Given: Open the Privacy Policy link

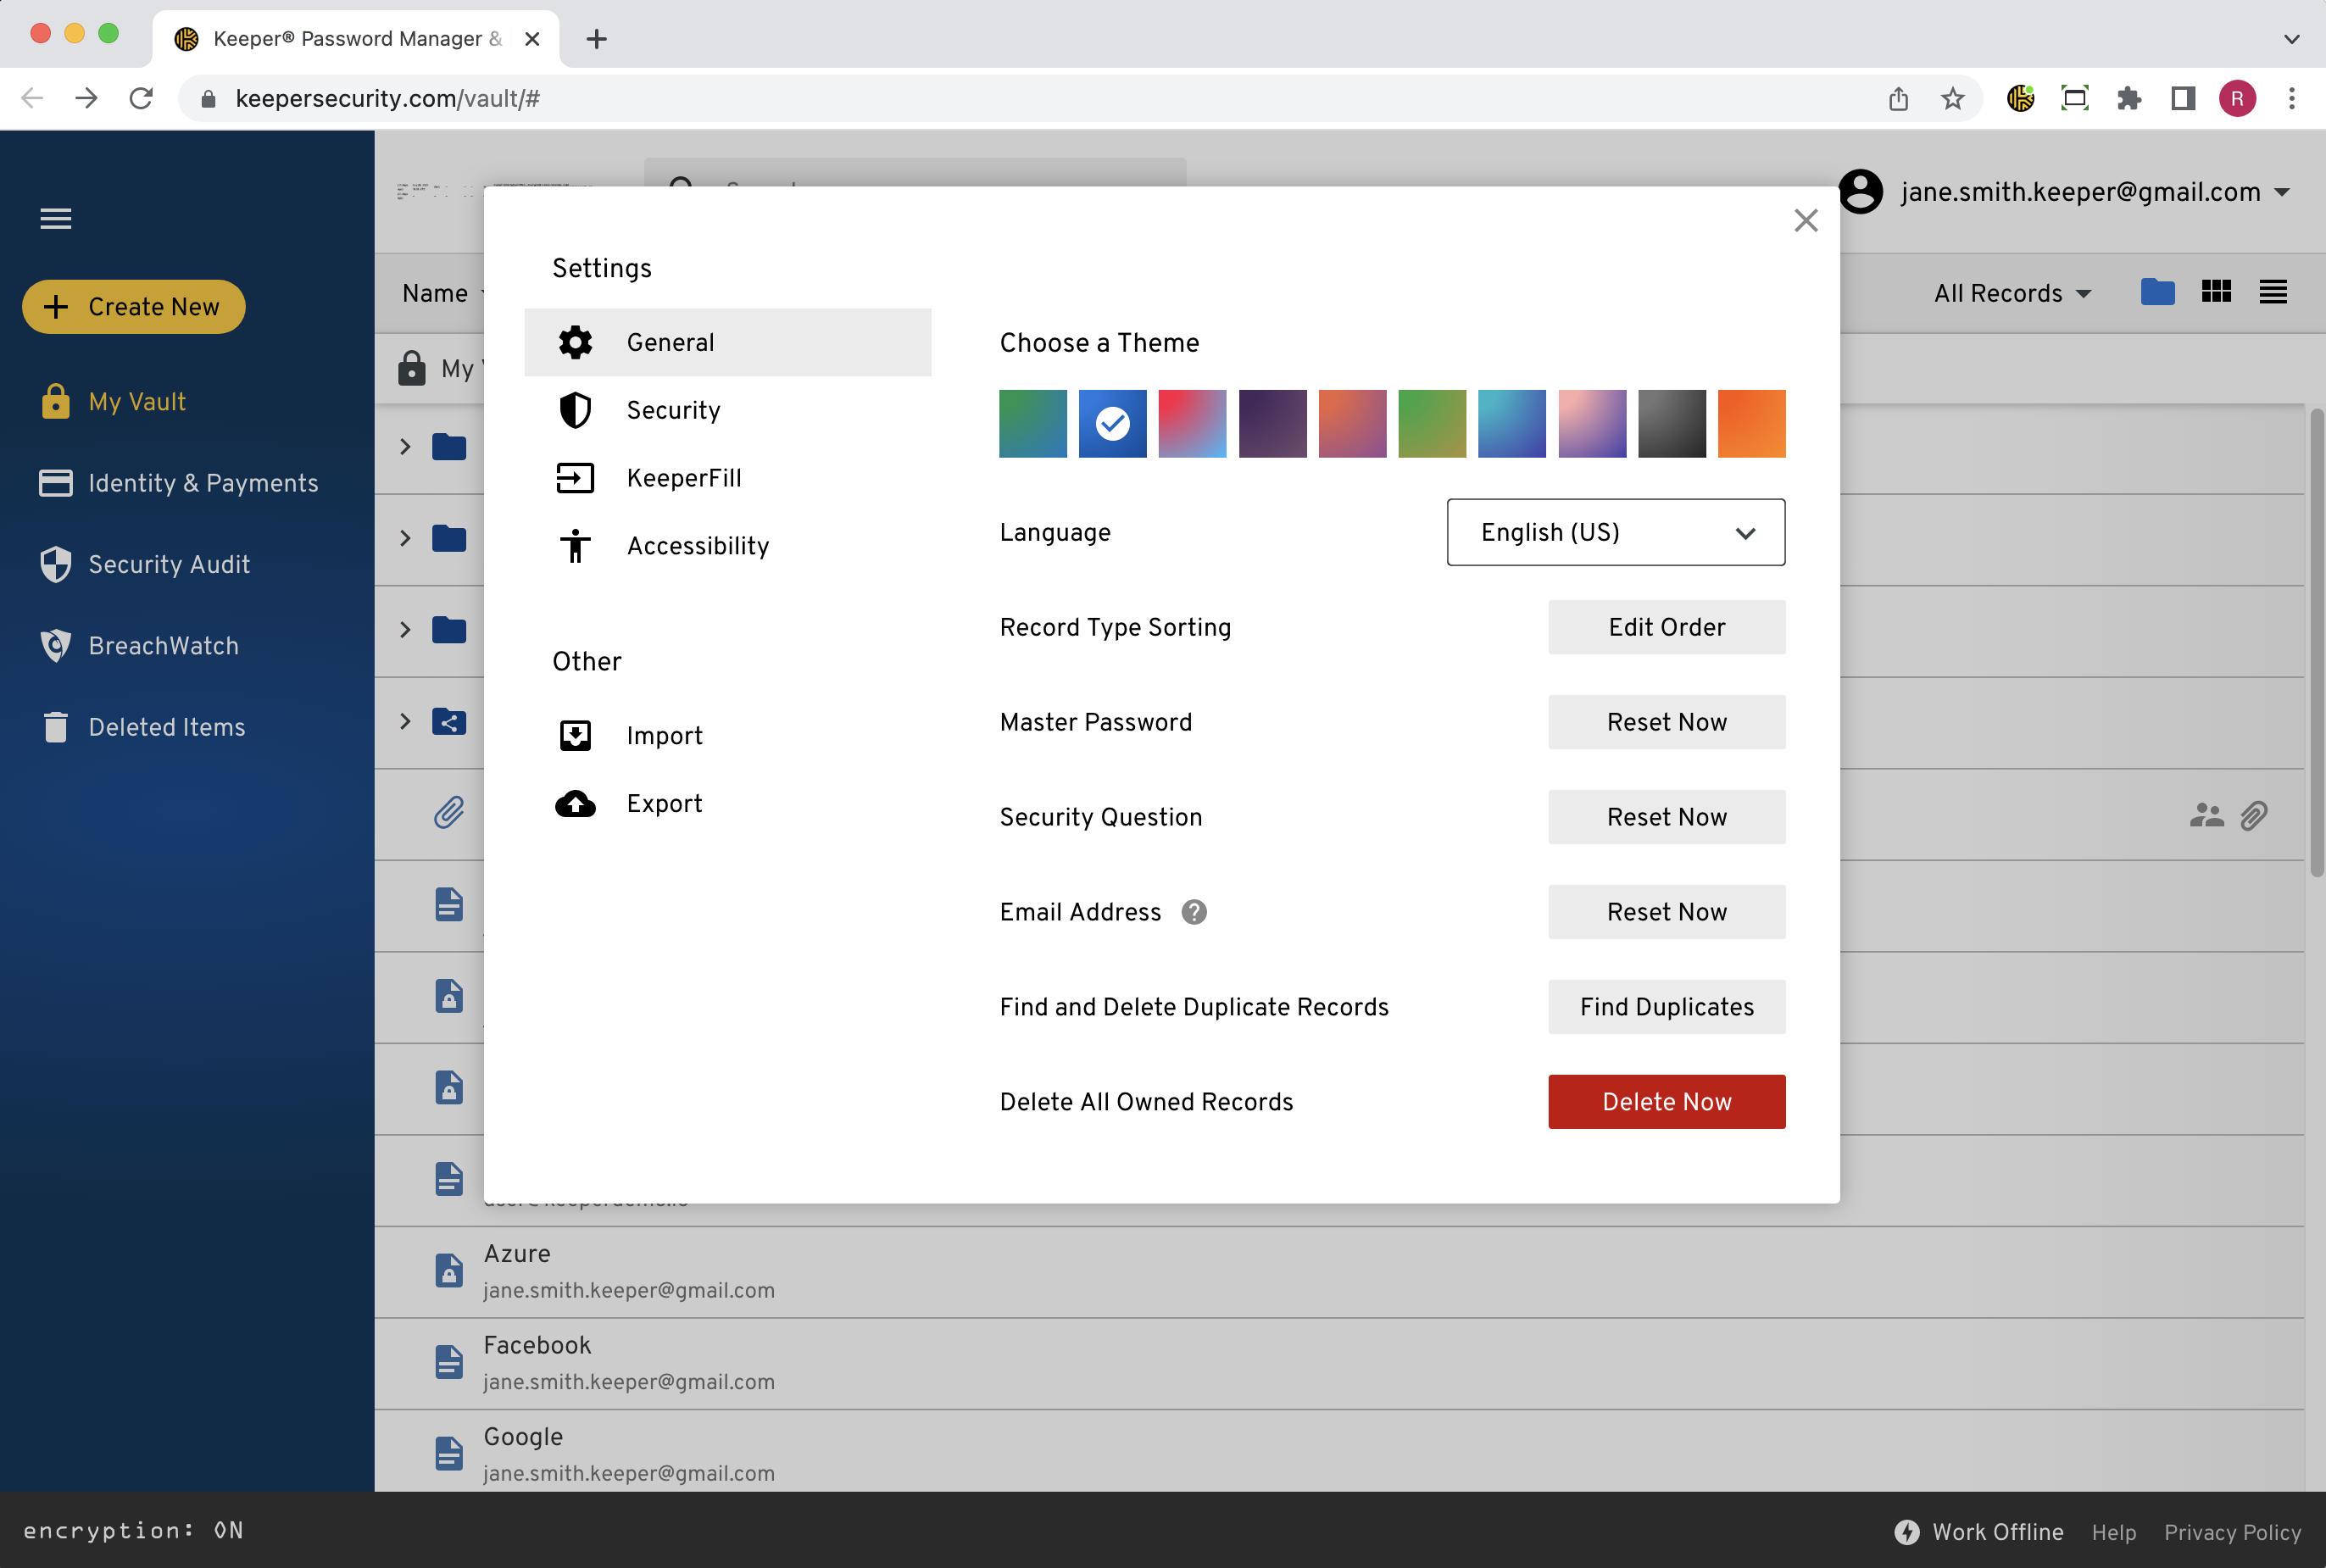Looking at the screenshot, I should [2232, 1532].
